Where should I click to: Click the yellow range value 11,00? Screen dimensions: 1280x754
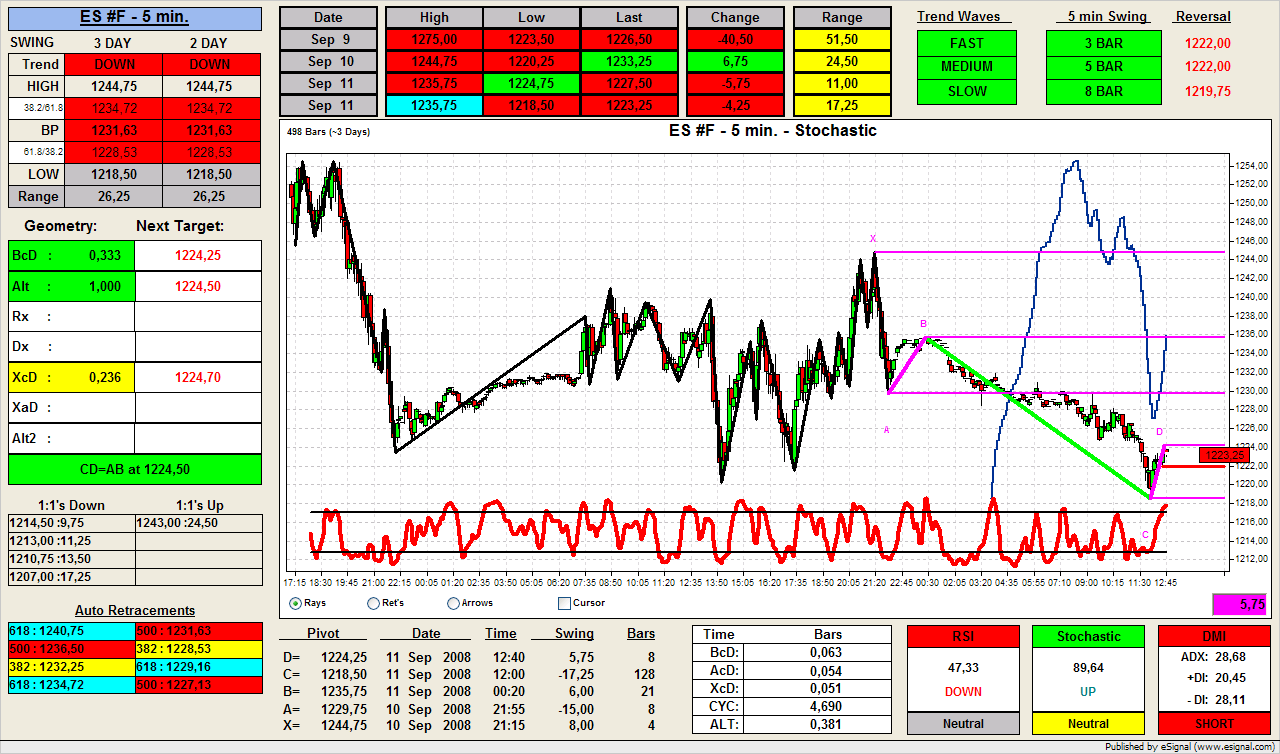(x=842, y=84)
